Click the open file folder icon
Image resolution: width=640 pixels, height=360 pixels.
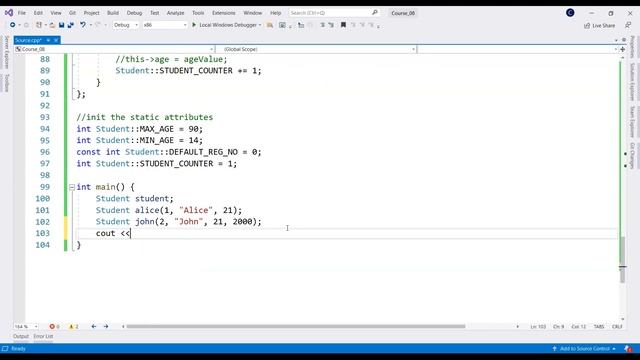(52, 25)
